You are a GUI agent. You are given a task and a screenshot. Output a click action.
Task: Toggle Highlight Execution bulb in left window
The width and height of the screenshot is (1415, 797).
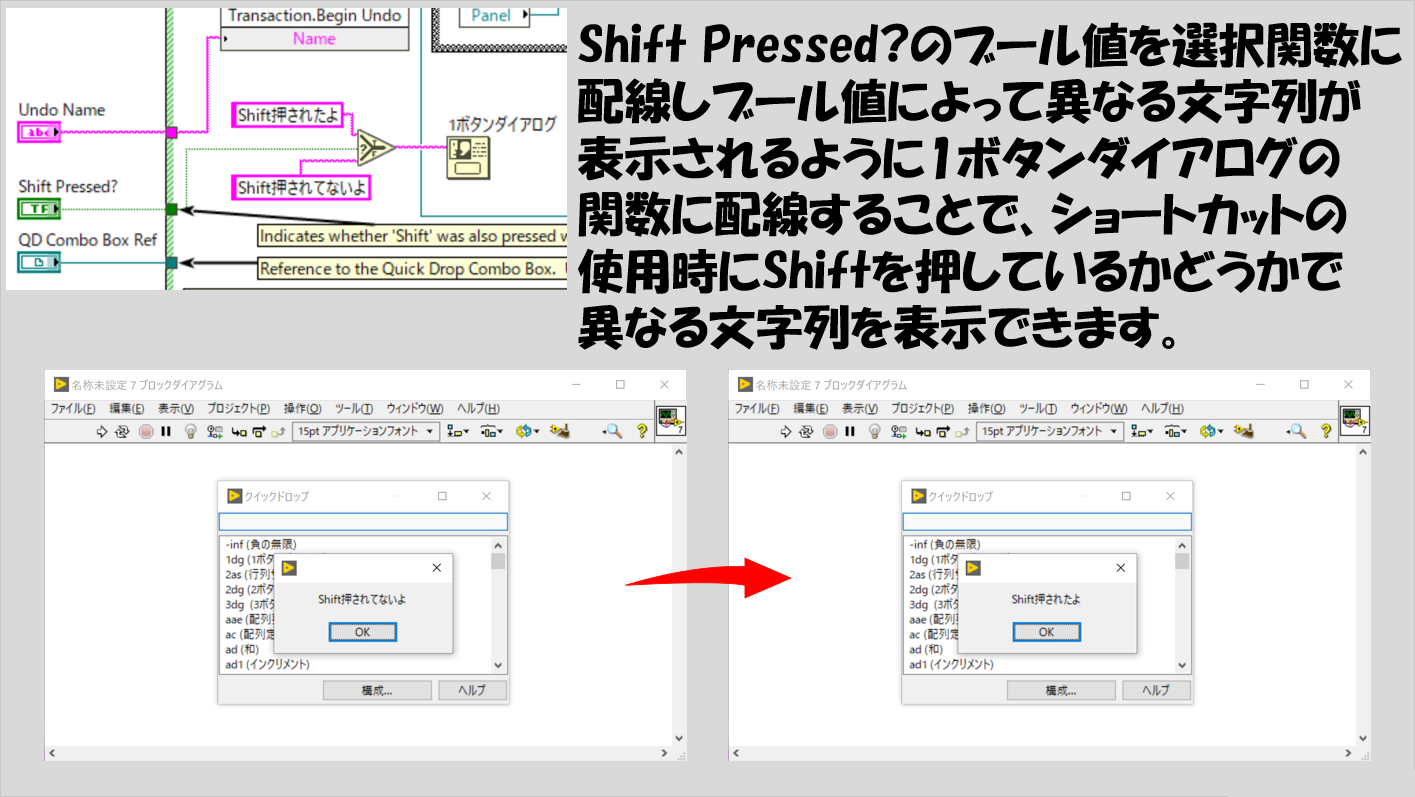pos(190,431)
